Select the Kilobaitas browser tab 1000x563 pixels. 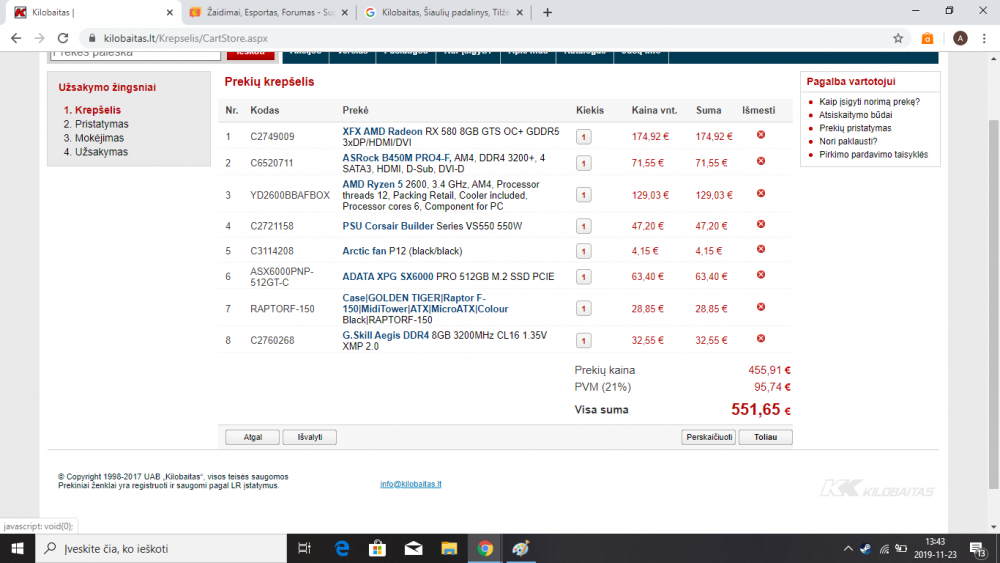[x=92, y=12]
